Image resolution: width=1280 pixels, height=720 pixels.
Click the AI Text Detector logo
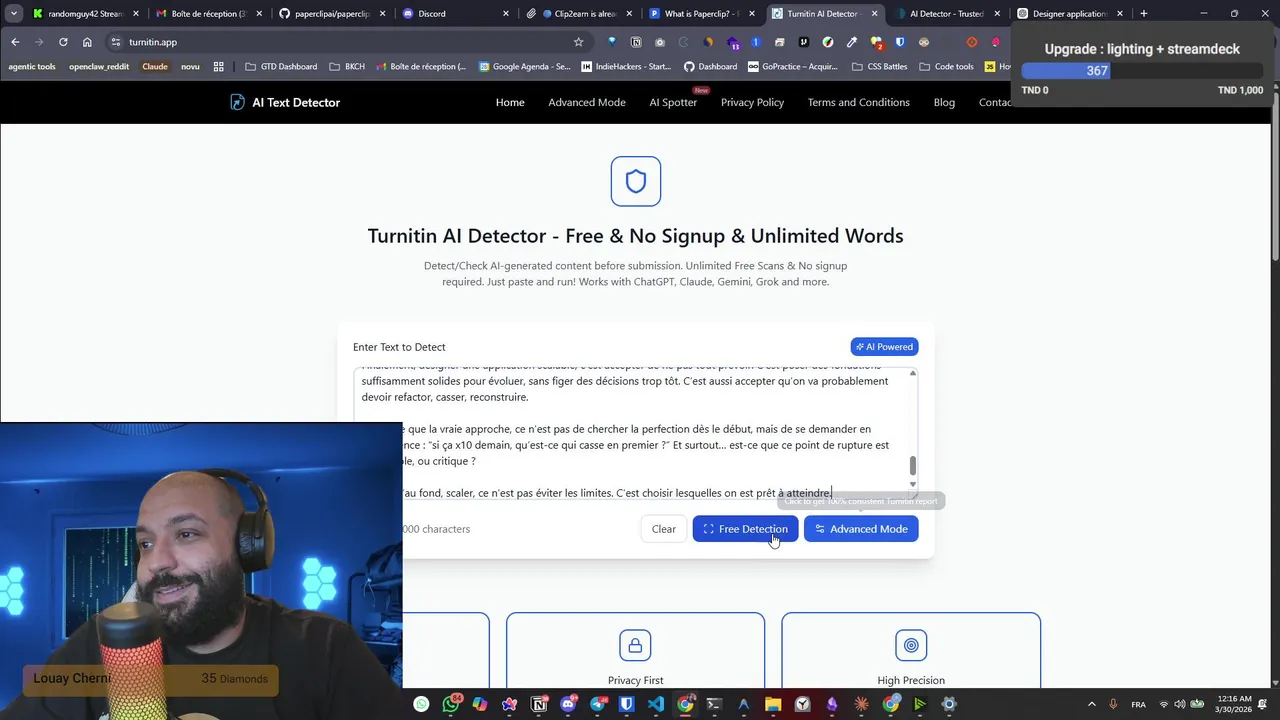[285, 102]
